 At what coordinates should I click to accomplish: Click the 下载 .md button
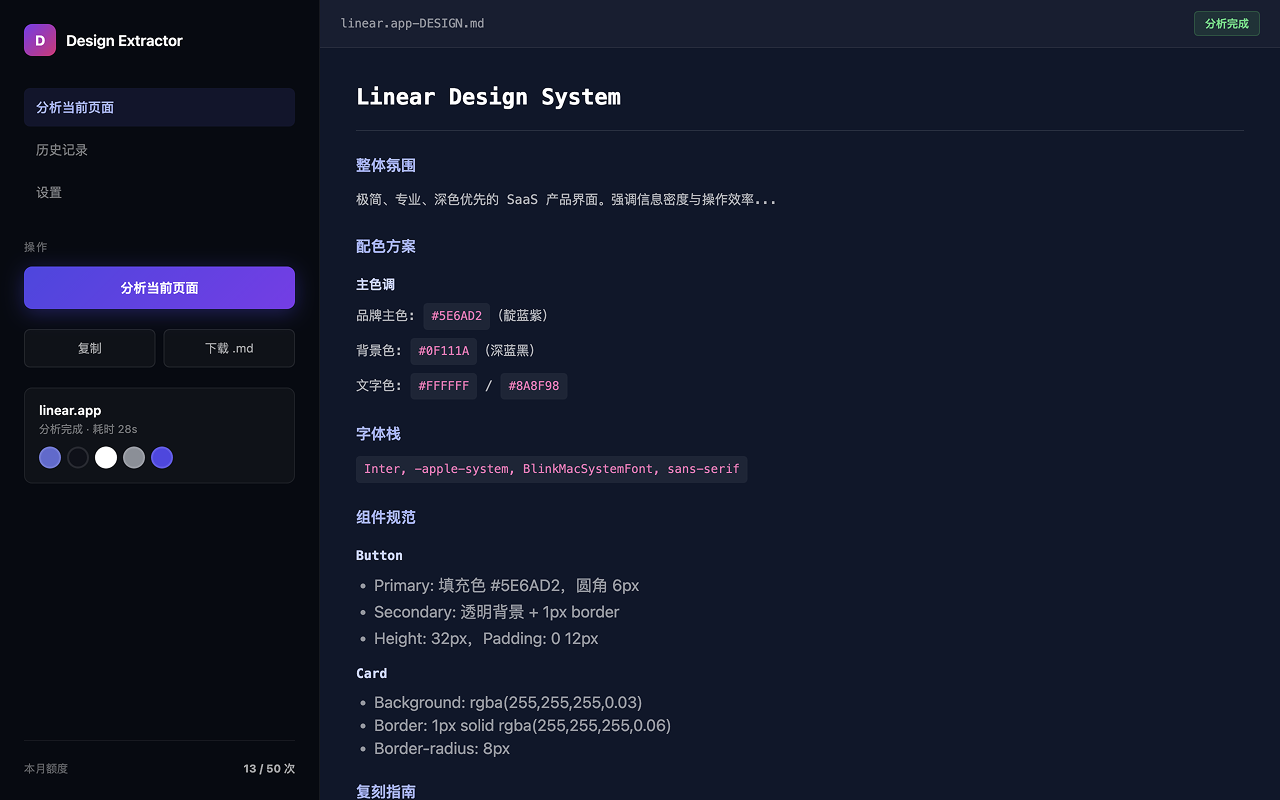click(229, 348)
